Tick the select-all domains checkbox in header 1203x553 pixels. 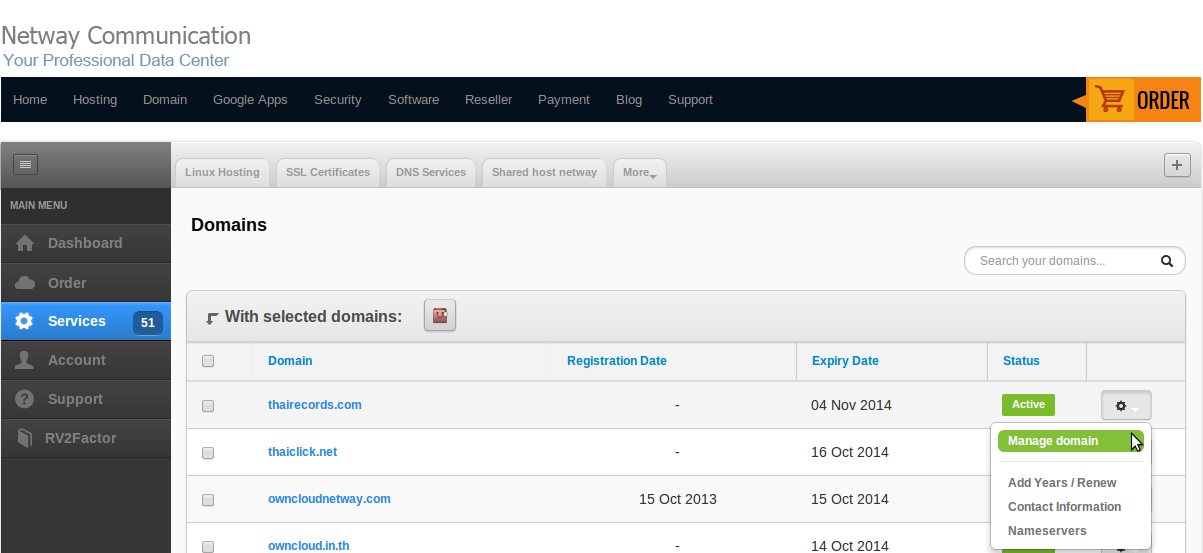(x=208, y=361)
